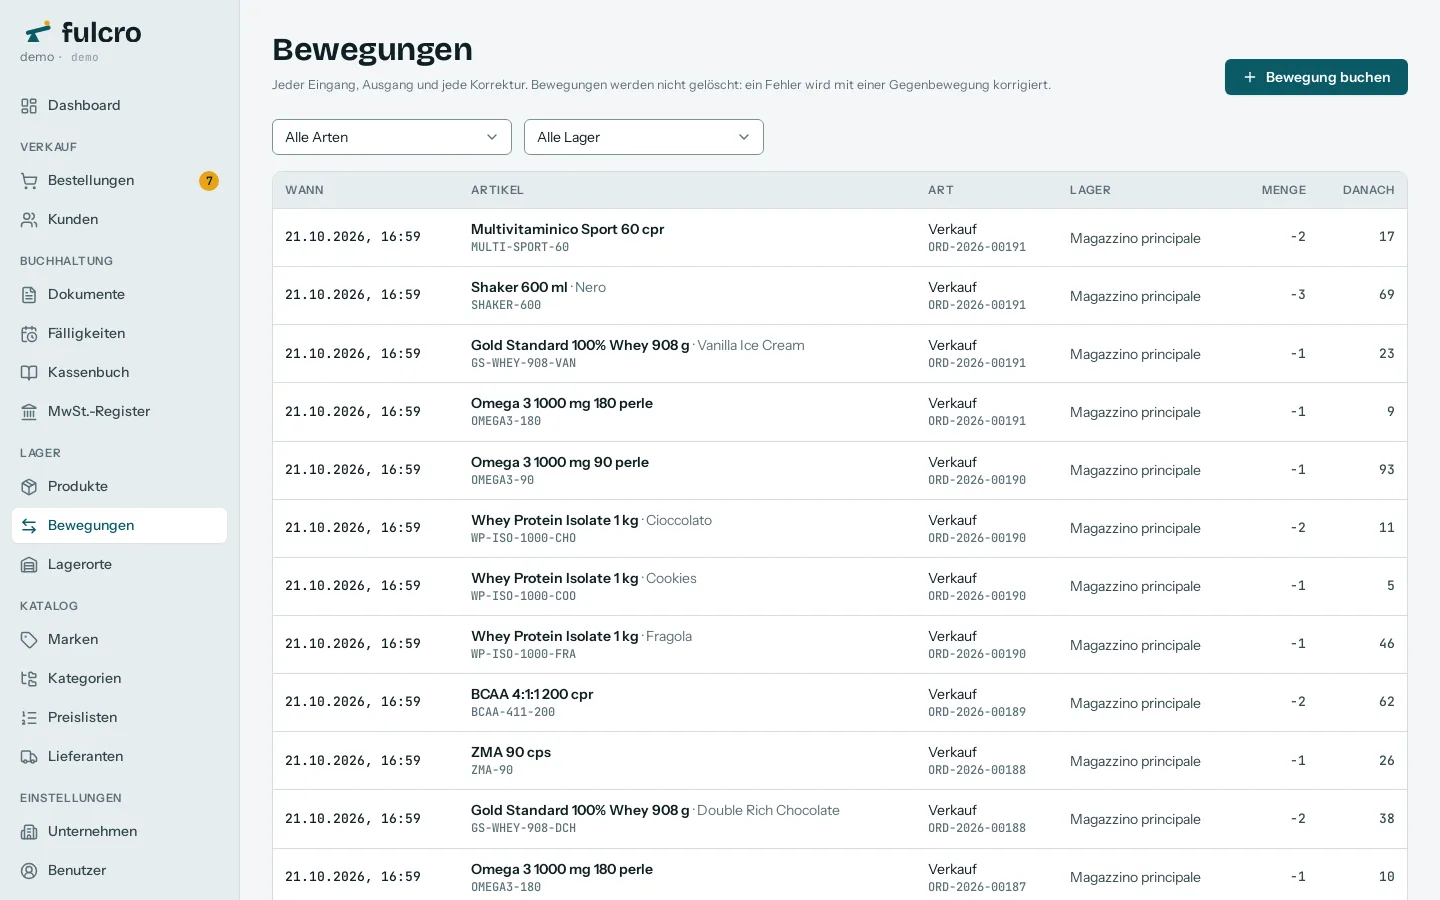Image resolution: width=1440 pixels, height=900 pixels.
Task: Click the orange 7 badge on Bestellungen
Action: pos(209,181)
